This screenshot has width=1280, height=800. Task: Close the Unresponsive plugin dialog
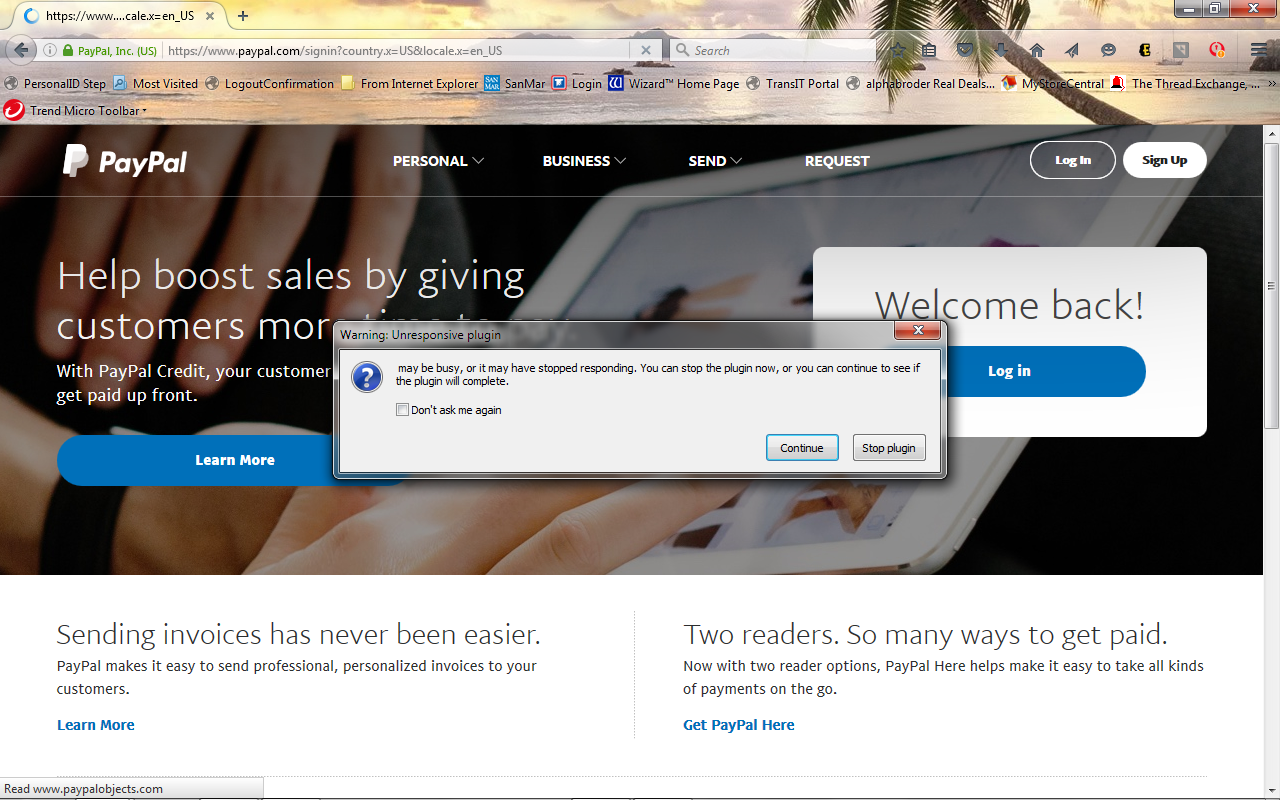click(x=916, y=331)
